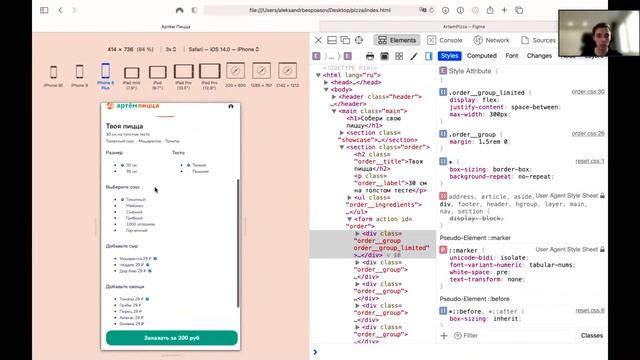Viewport: 640px width, 360px height.
Task: Switch to the Network tab
Action: click(491, 40)
